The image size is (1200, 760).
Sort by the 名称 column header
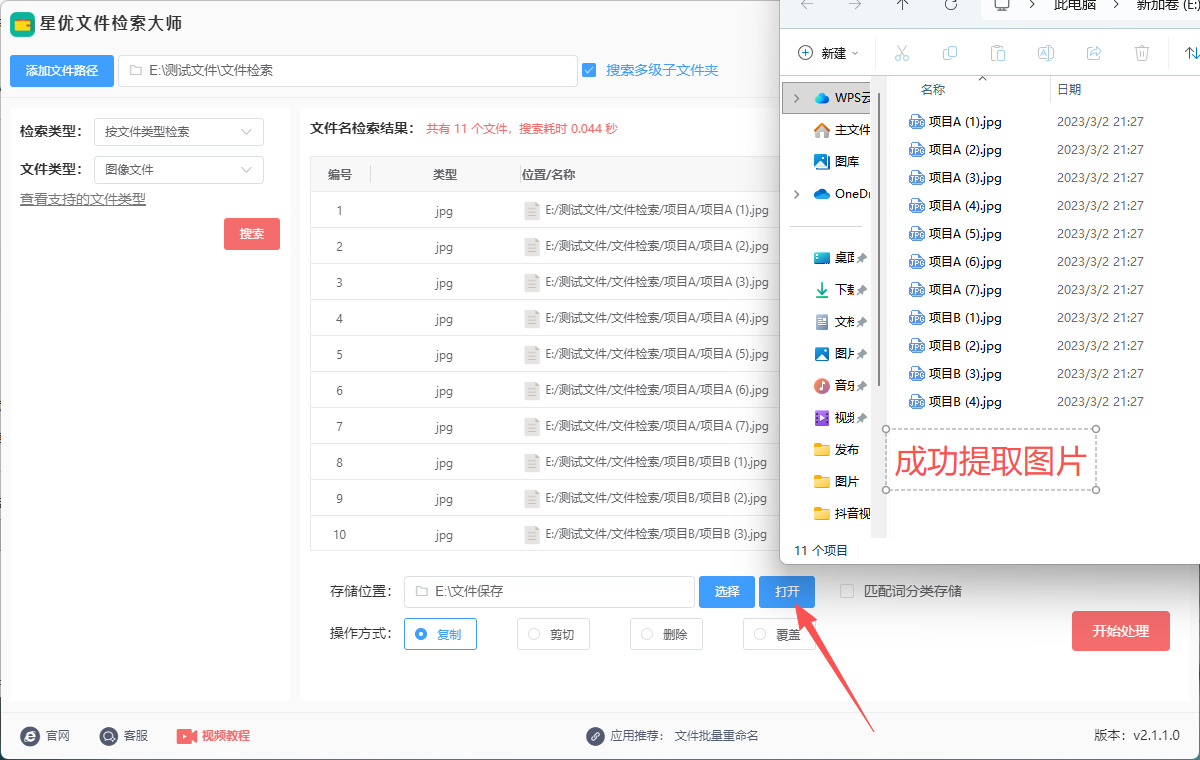click(x=932, y=90)
